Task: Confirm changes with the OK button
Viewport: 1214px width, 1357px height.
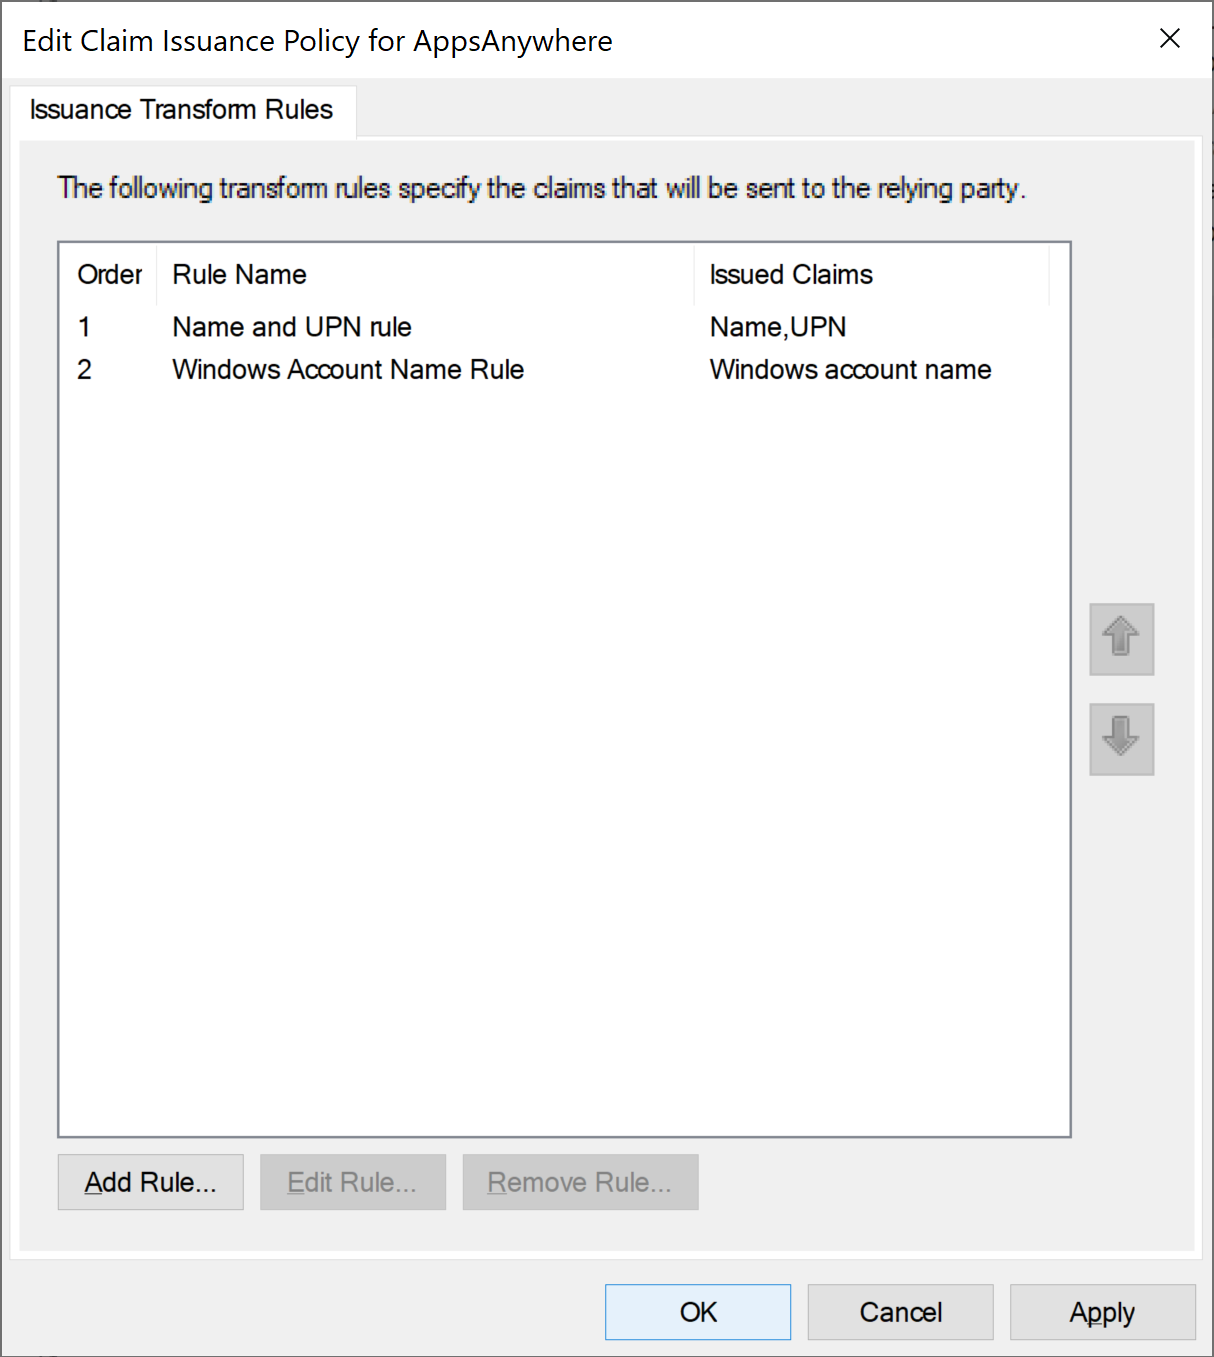Action: pyautogui.click(x=698, y=1312)
